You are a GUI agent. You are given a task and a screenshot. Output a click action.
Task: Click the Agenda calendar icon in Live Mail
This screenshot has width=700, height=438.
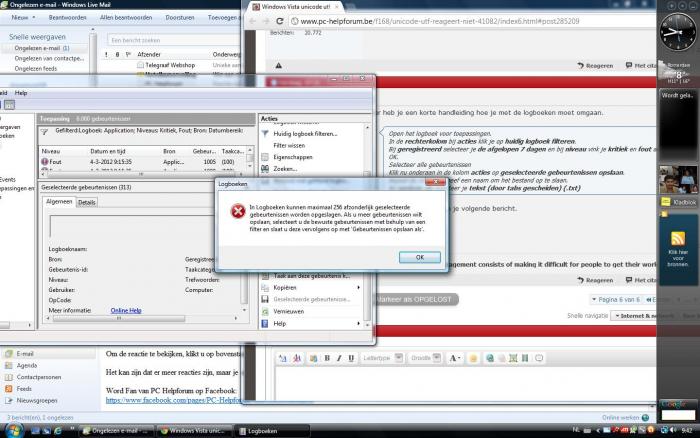(x=8, y=365)
